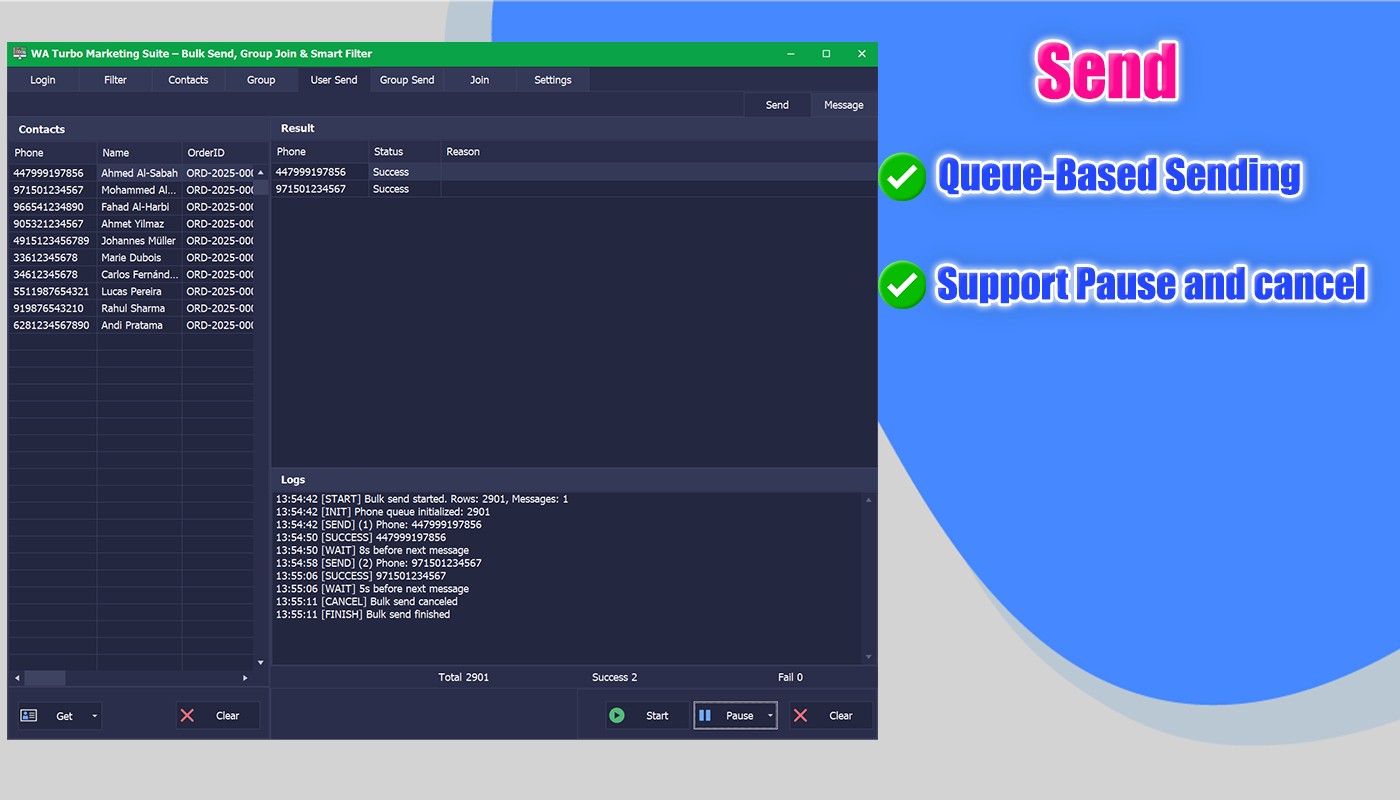
Task: Click the log line '[FINISH] Bulk send finished'
Action: [x=363, y=615]
